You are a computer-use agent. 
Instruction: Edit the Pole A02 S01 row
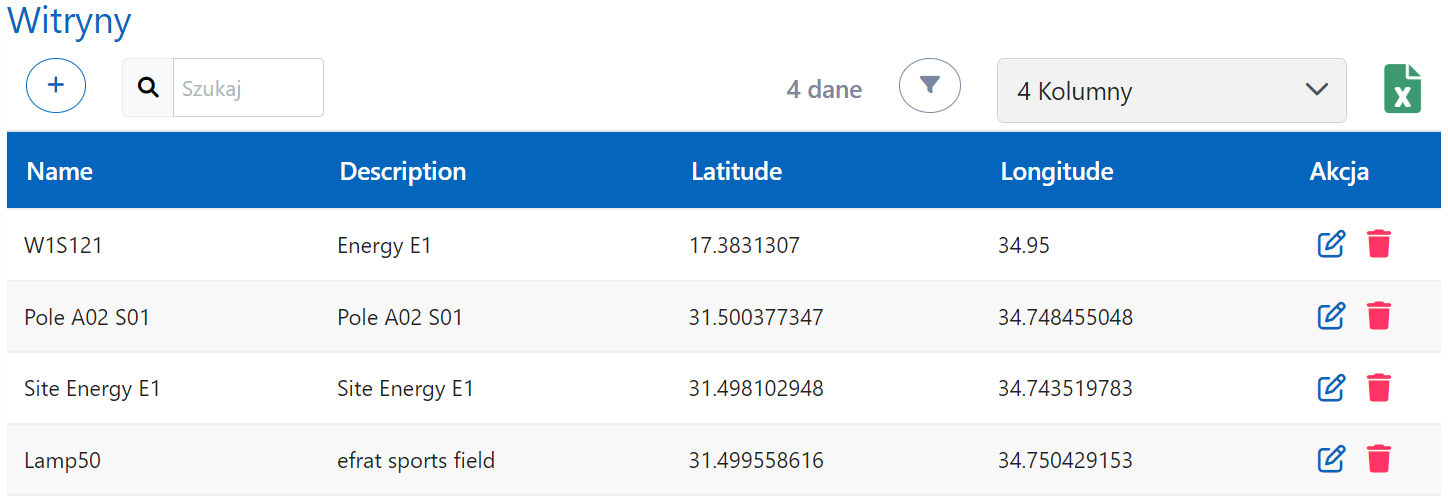point(1331,316)
